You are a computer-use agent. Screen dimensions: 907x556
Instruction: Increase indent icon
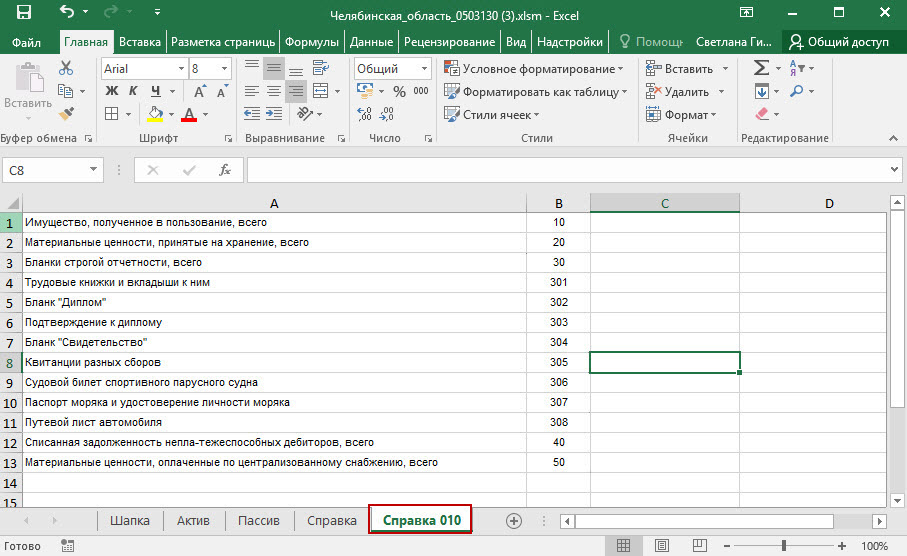tap(274, 113)
